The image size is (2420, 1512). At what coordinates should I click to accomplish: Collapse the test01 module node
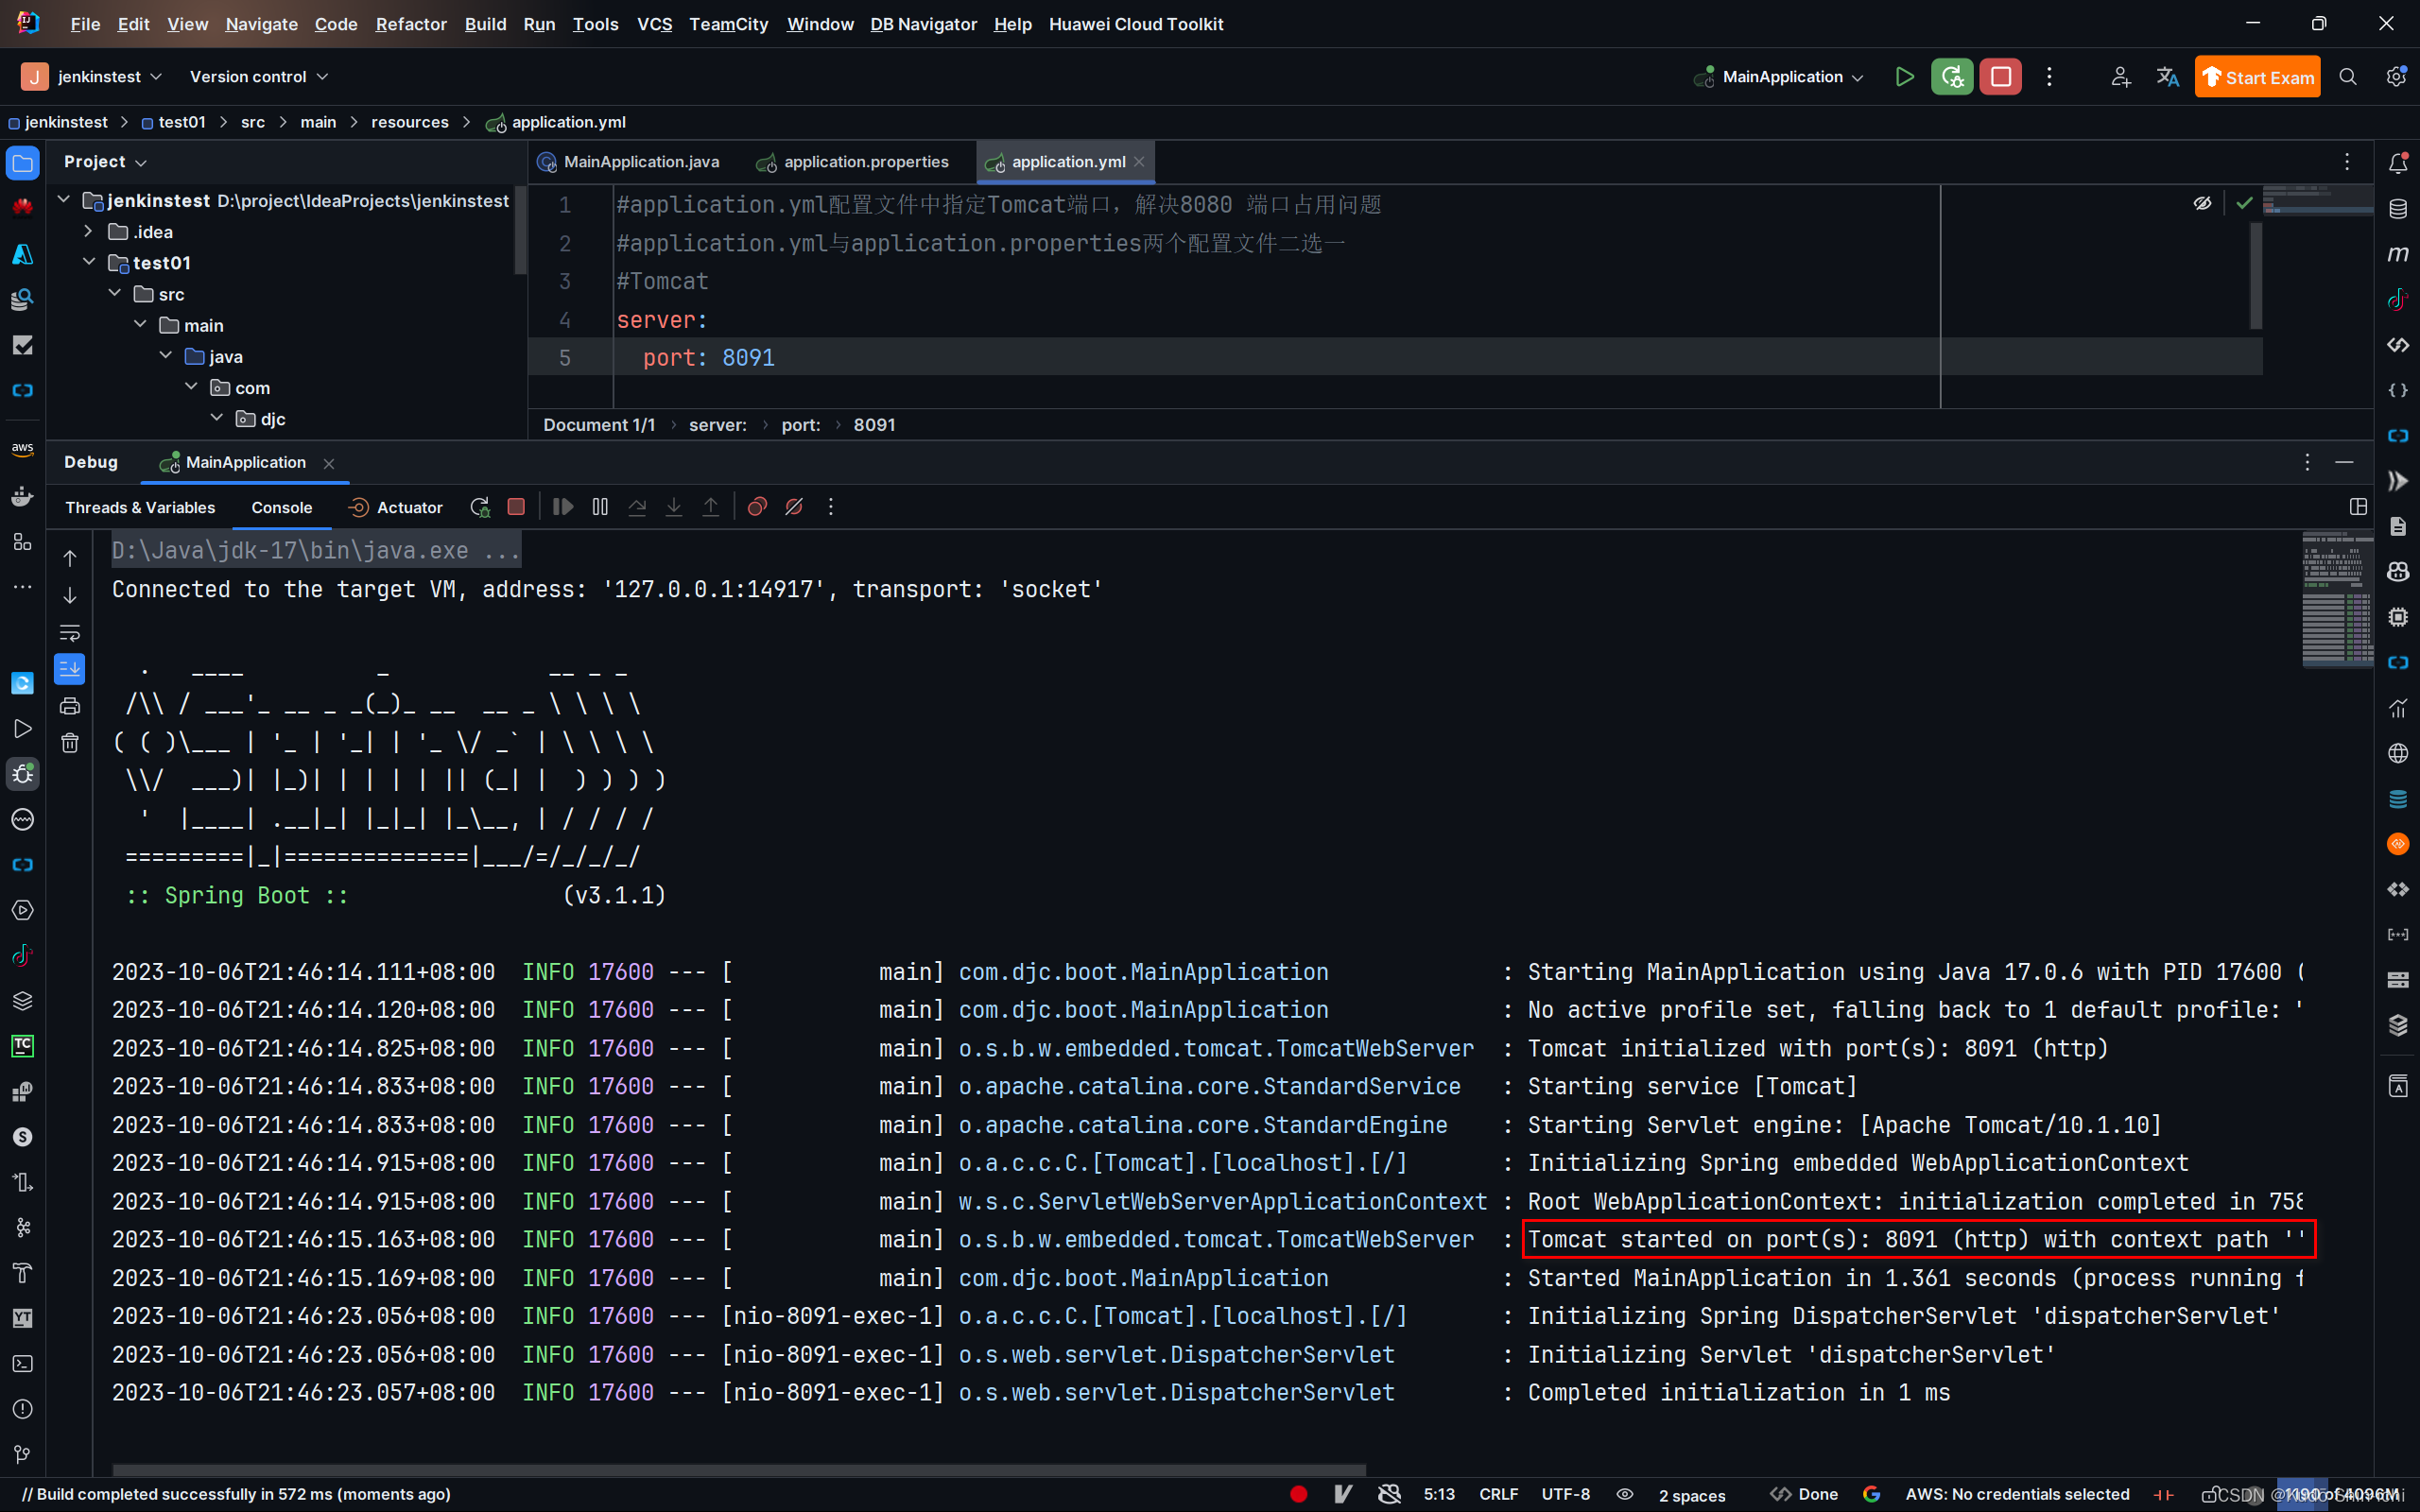tap(88, 262)
